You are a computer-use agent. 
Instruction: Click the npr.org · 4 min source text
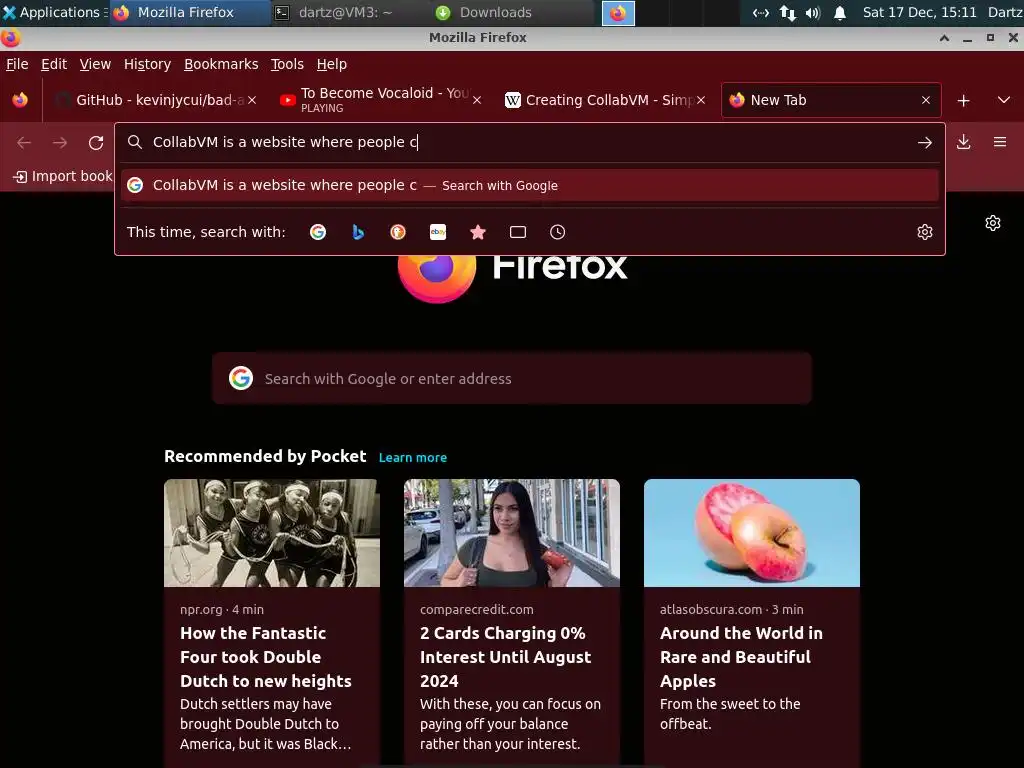point(222,609)
